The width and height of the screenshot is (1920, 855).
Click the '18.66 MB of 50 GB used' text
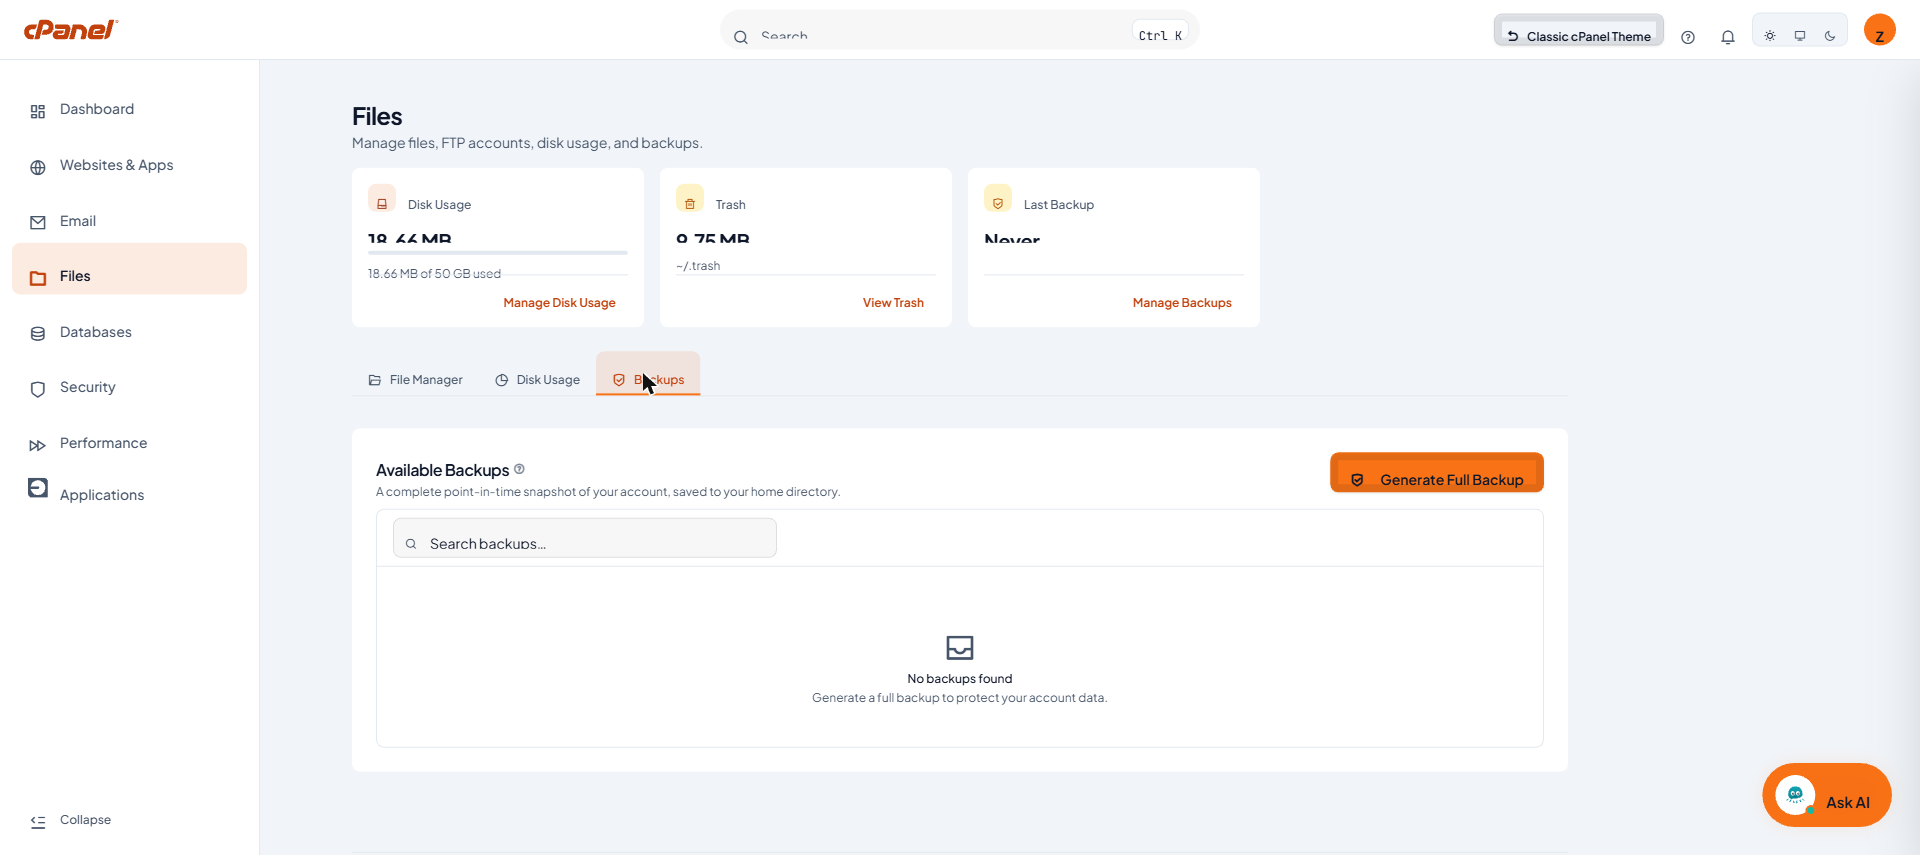coord(434,274)
